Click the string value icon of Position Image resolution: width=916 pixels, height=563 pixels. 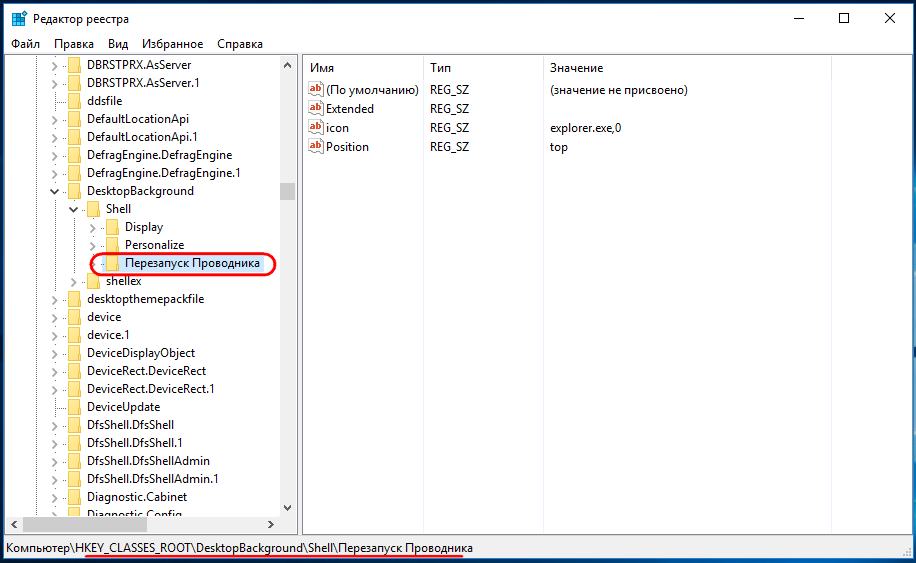point(316,146)
